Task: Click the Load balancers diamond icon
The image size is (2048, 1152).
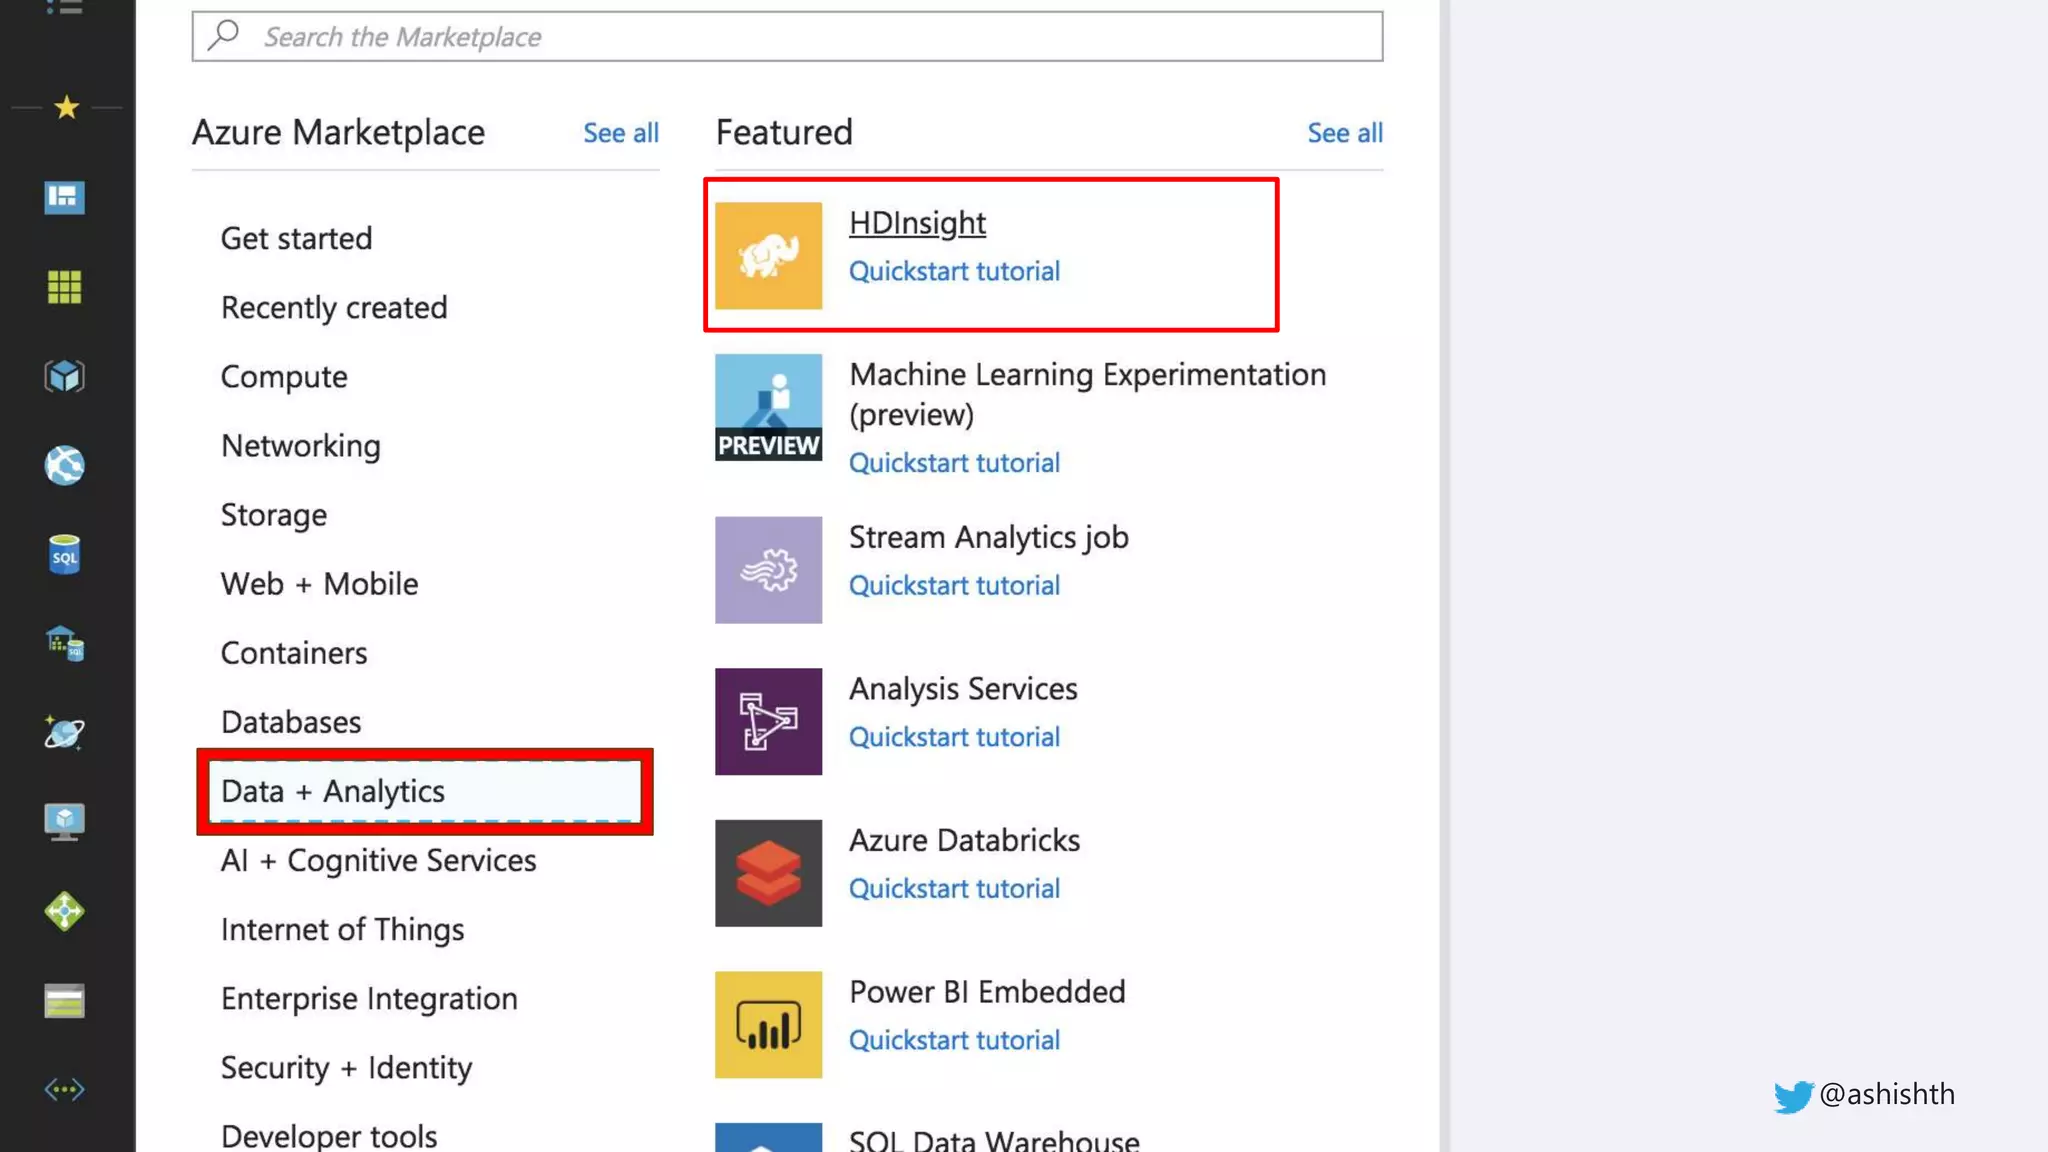Action: [x=65, y=911]
